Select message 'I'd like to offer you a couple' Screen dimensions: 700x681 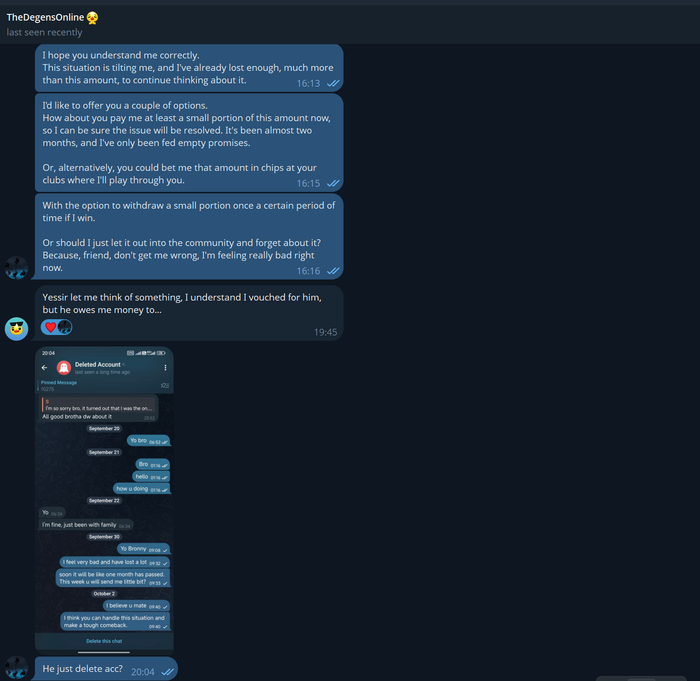(189, 142)
